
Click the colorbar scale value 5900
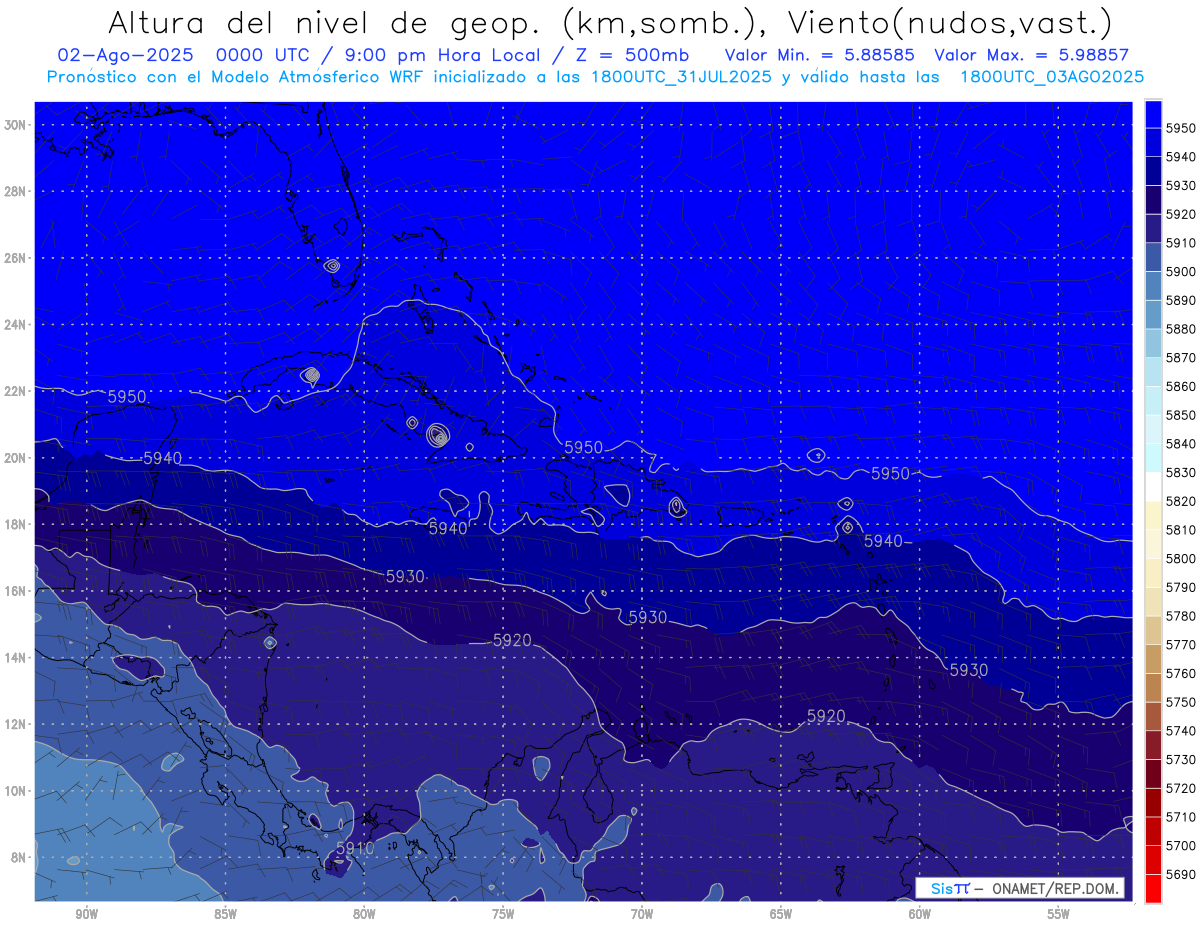[1181, 271]
